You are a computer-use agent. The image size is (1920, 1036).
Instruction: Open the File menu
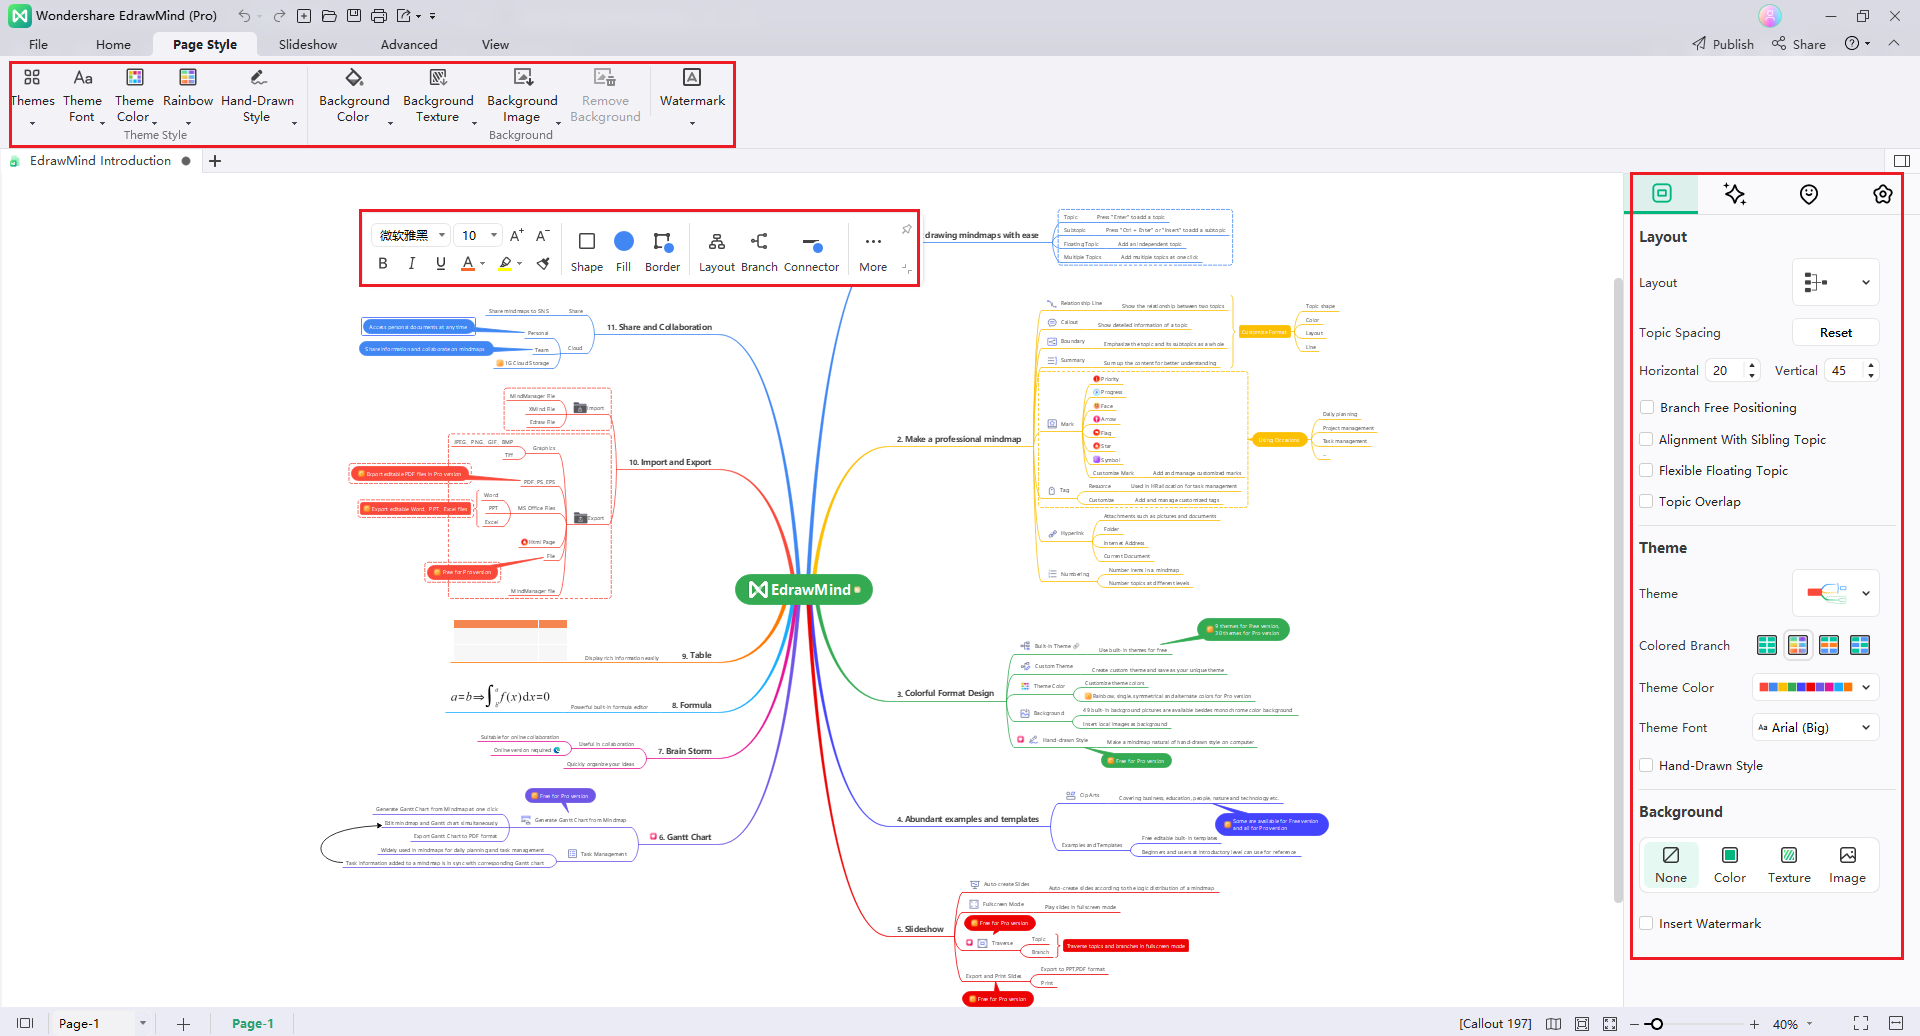[38, 44]
